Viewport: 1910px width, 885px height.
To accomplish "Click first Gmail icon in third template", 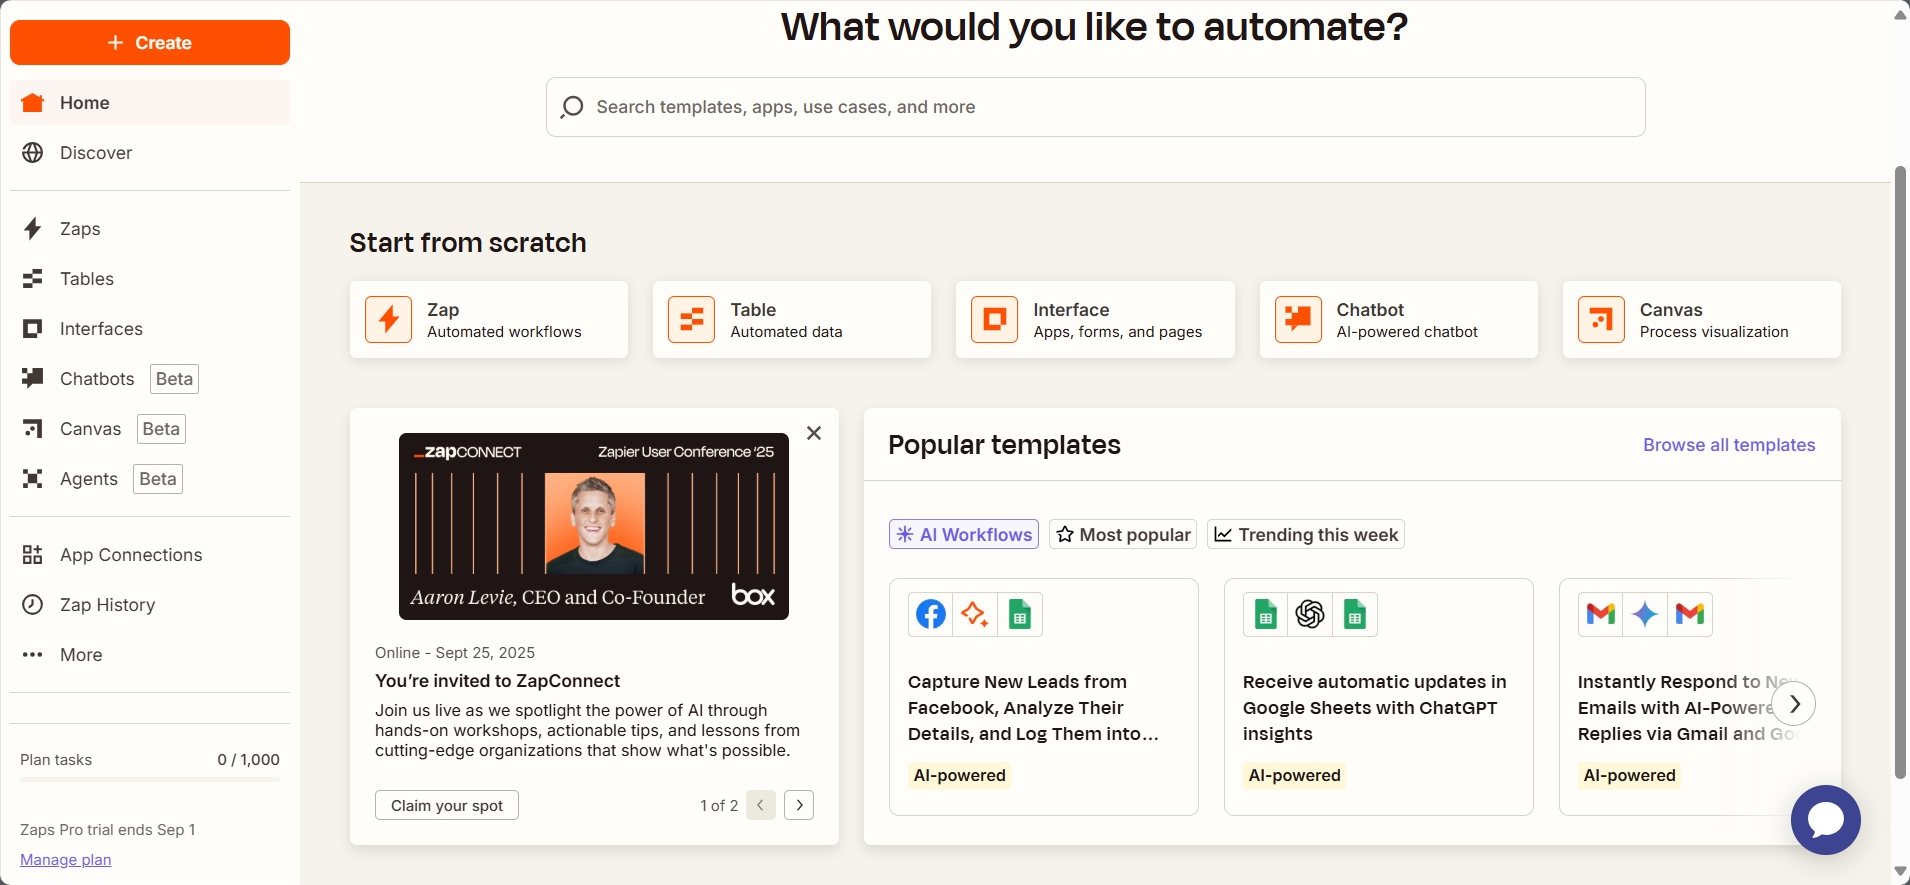I will point(1601,614).
